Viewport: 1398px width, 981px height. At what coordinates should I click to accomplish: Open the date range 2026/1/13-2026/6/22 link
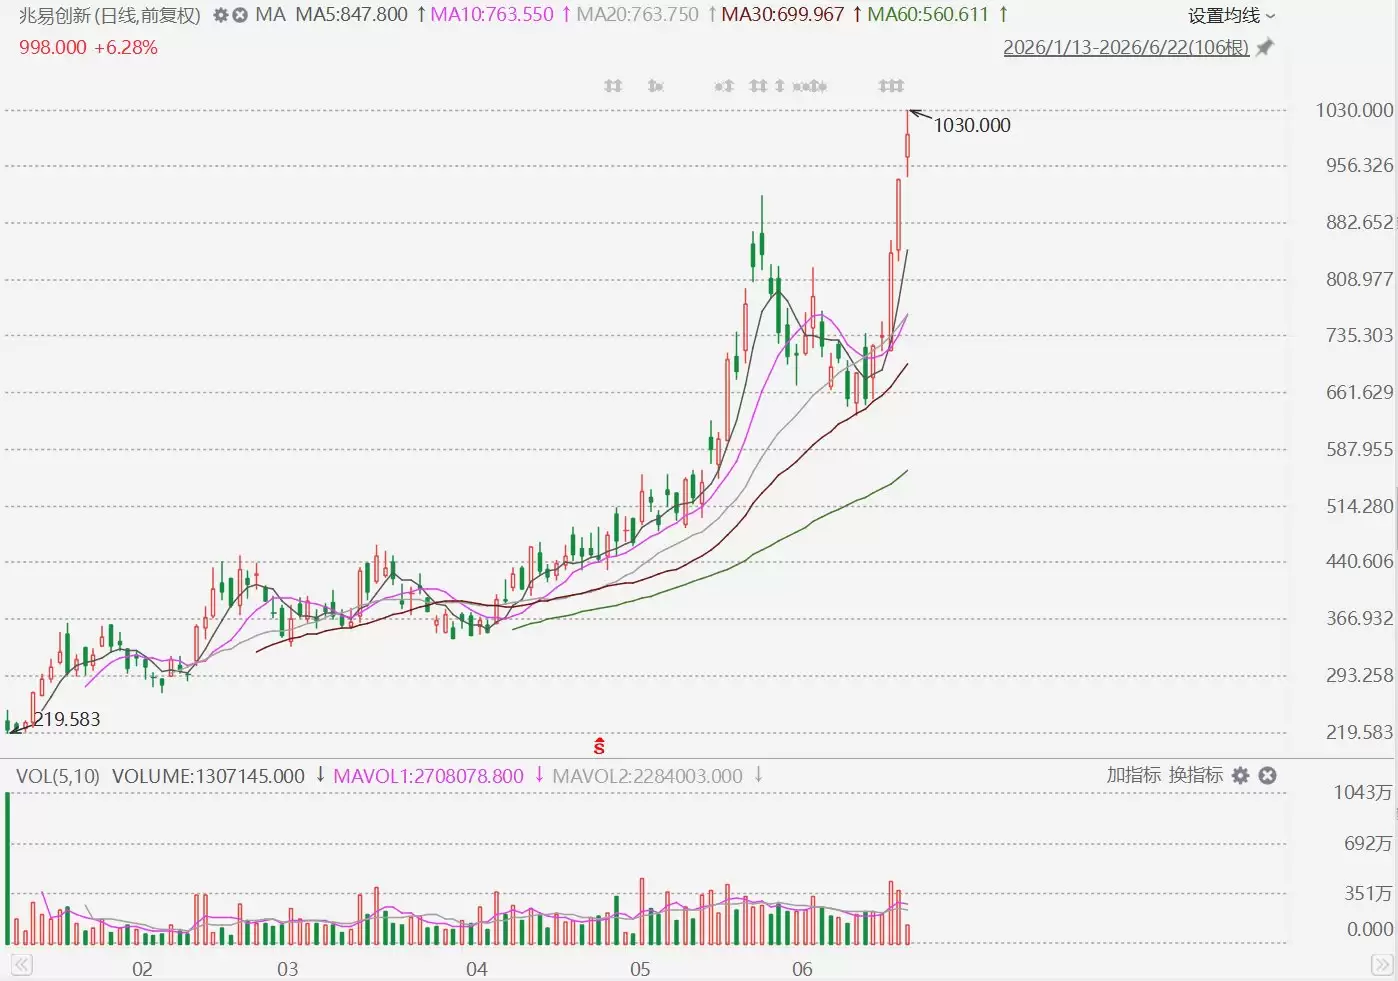pyautogui.click(x=1126, y=47)
